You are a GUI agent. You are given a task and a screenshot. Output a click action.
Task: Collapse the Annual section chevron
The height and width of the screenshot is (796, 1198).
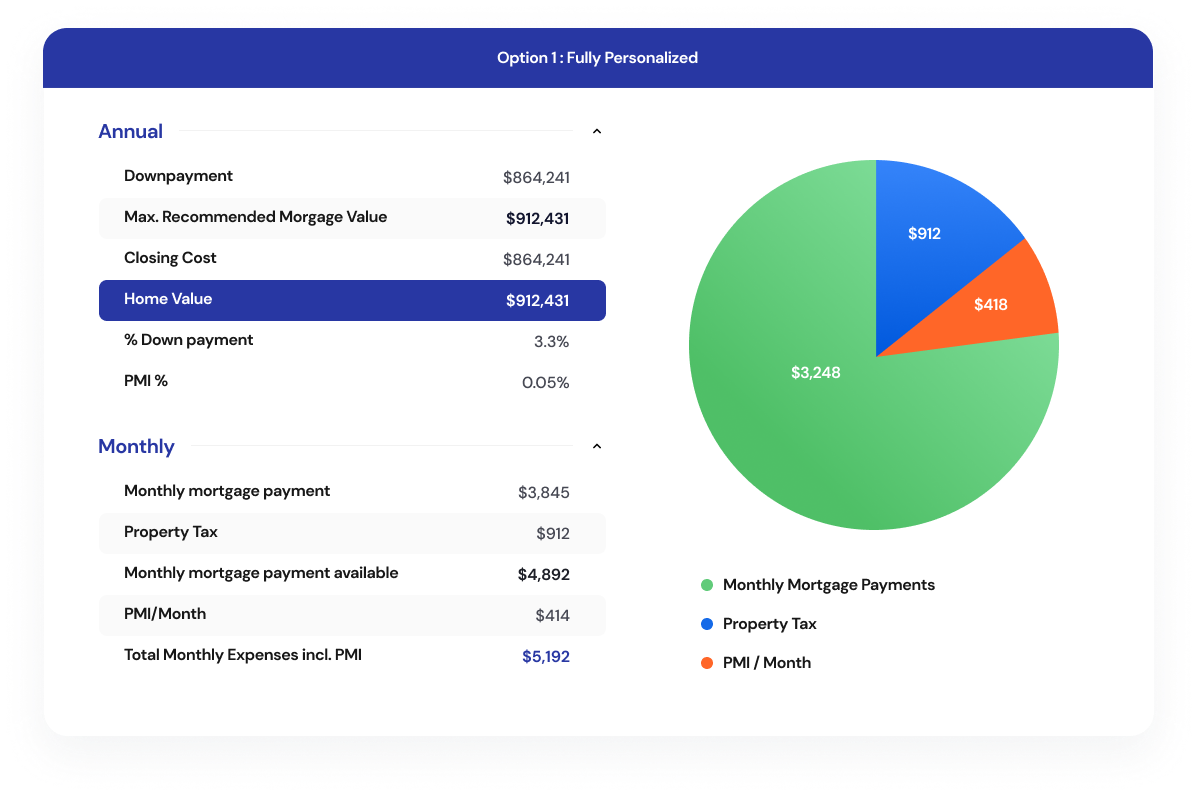pos(597,131)
